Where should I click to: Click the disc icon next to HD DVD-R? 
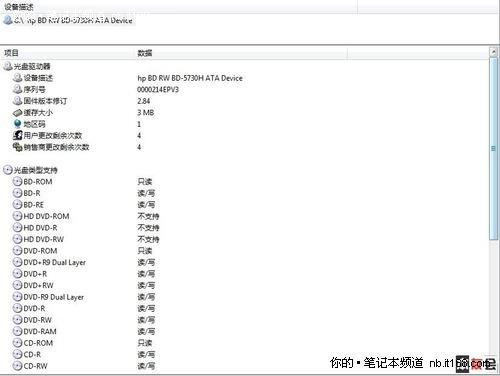17,228
